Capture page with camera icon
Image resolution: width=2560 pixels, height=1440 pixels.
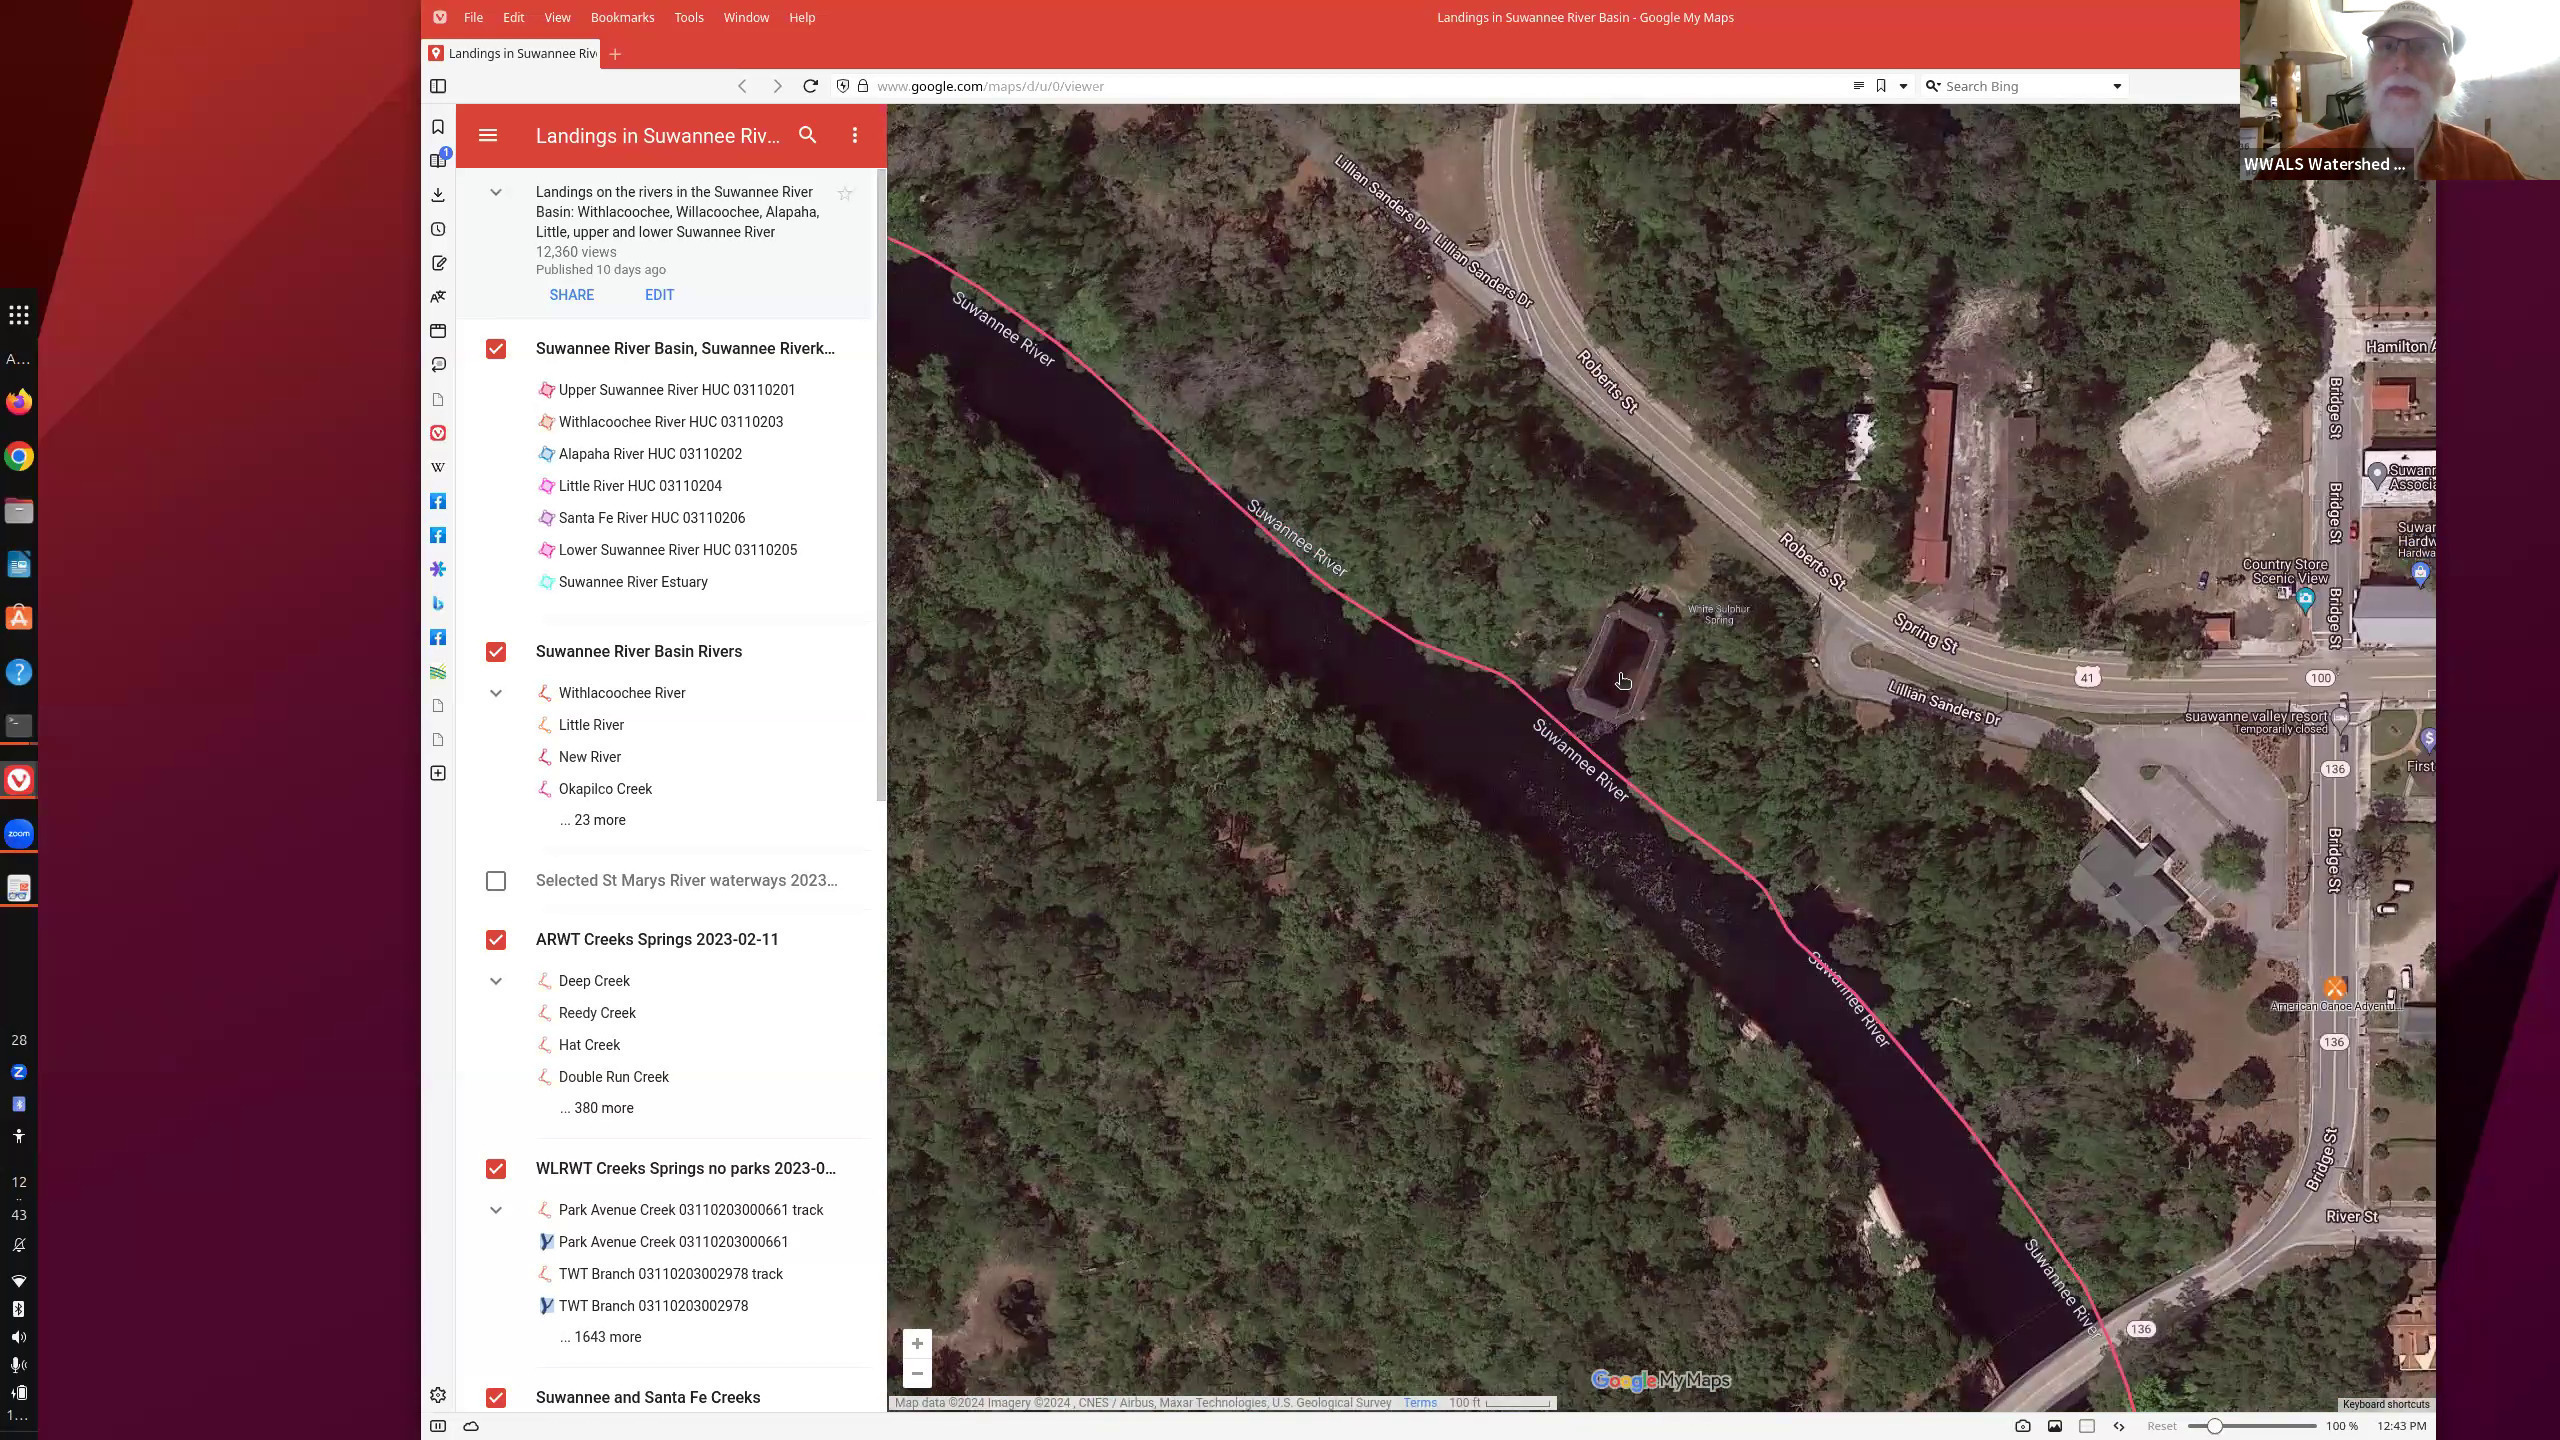(x=2022, y=1426)
